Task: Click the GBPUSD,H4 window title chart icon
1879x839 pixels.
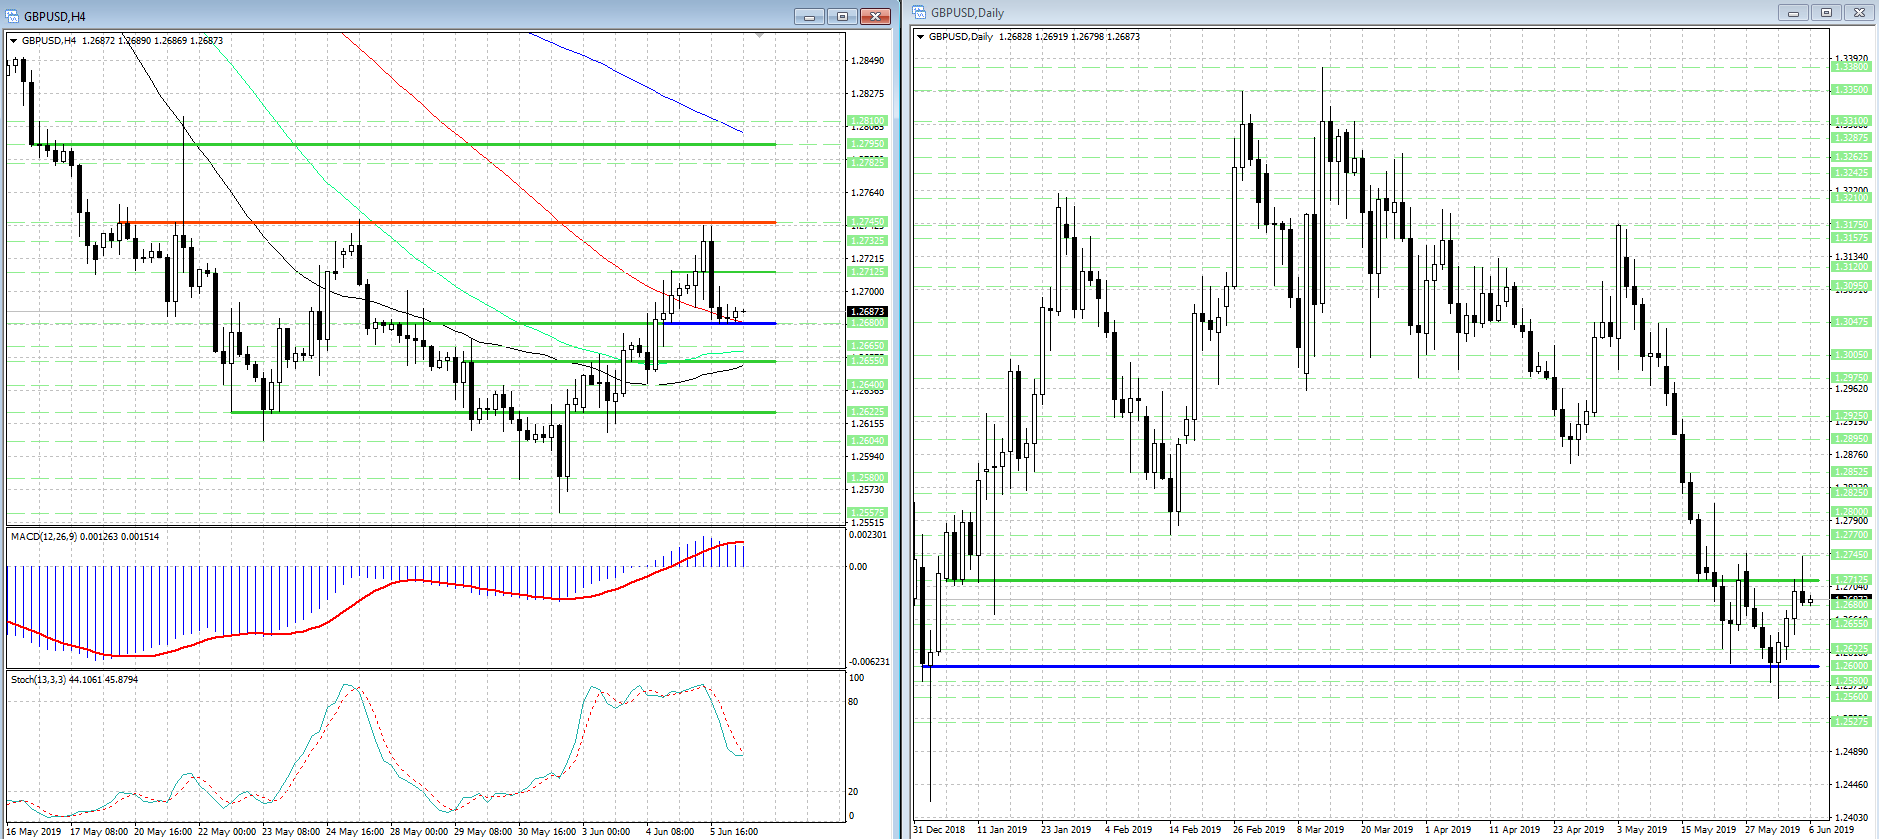Action: point(12,16)
